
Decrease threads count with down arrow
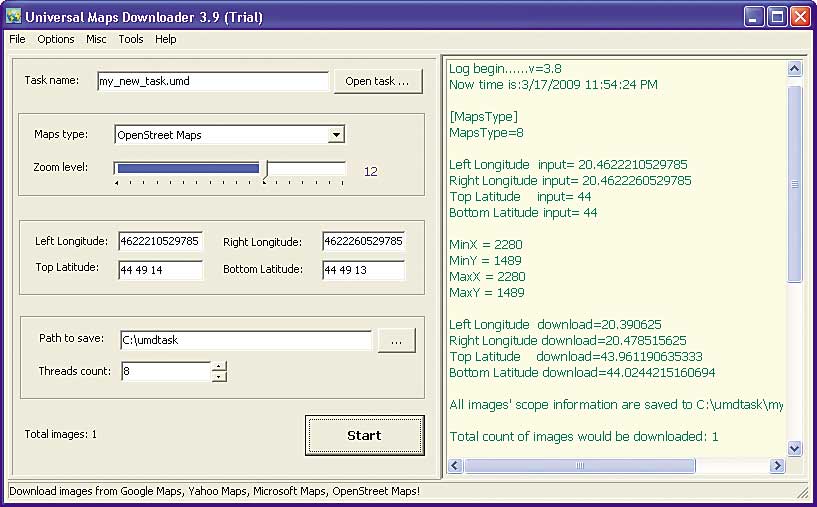219,377
